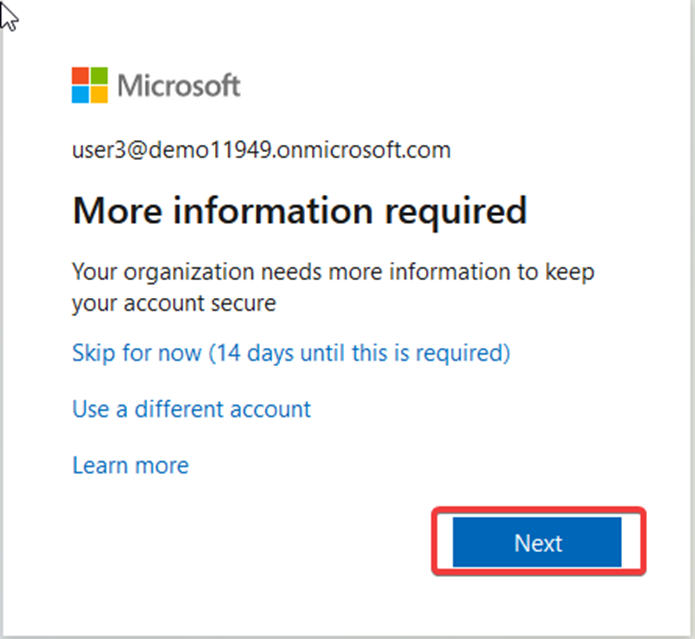Click the yellow square of Microsoft logo

pyautogui.click(x=99, y=94)
